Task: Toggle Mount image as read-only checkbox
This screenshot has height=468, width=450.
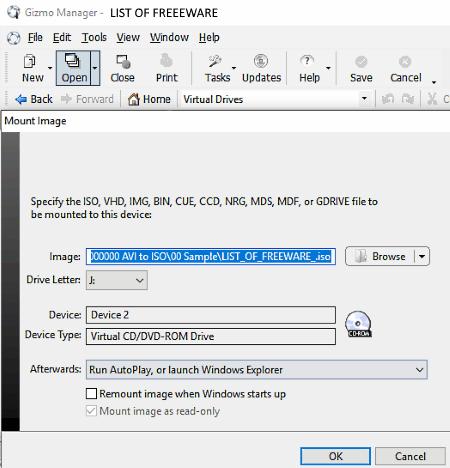Action: tap(91, 411)
